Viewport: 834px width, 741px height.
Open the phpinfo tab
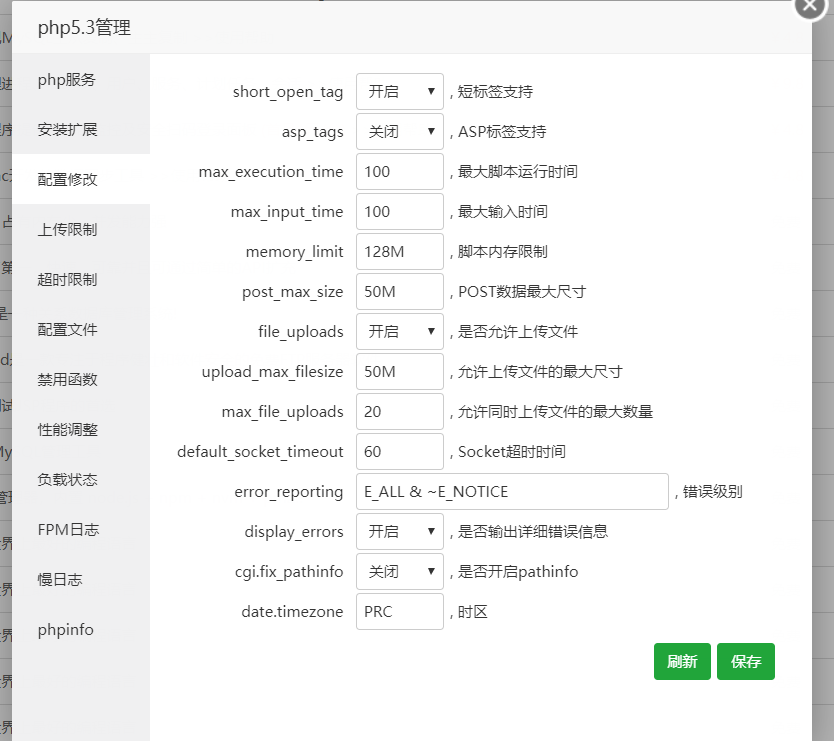pyautogui.click(x=66, y=630)
